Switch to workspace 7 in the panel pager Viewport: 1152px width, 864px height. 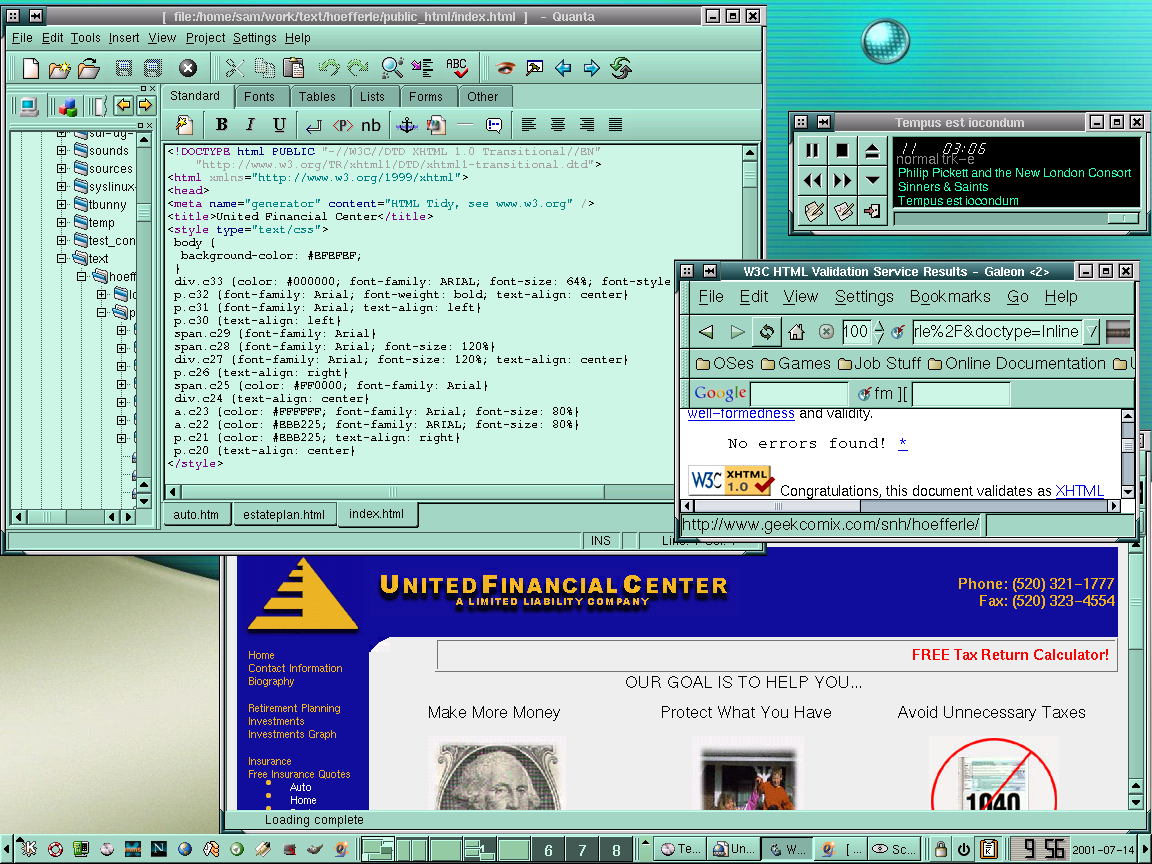coord(582,850)
